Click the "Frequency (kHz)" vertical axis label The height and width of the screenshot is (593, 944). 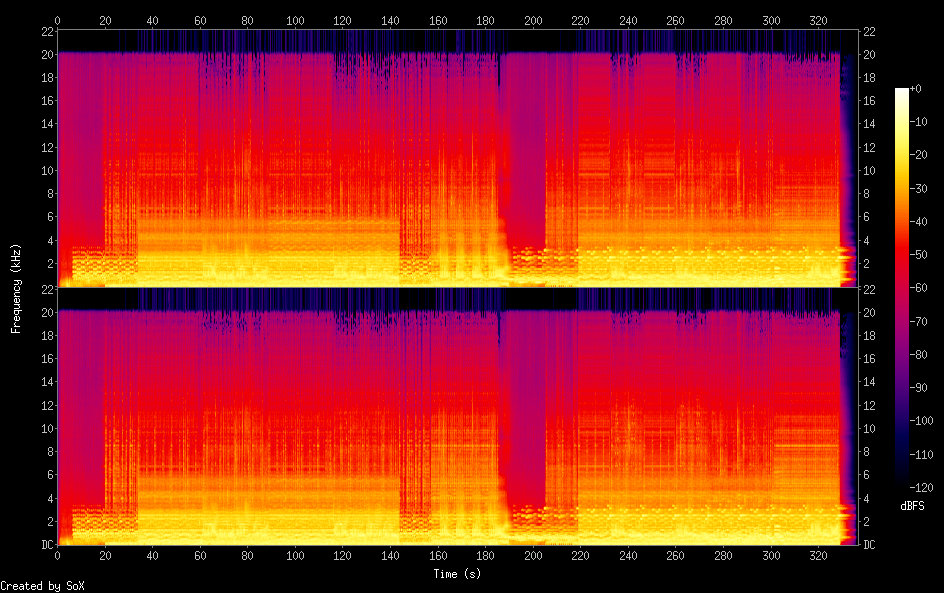tap(16, 287)
